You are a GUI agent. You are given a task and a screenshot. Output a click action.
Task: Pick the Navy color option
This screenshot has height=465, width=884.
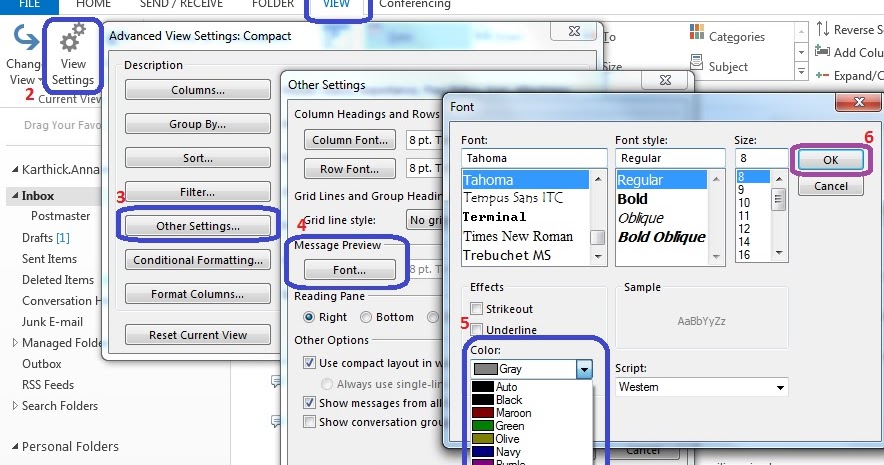coord(532,452)
